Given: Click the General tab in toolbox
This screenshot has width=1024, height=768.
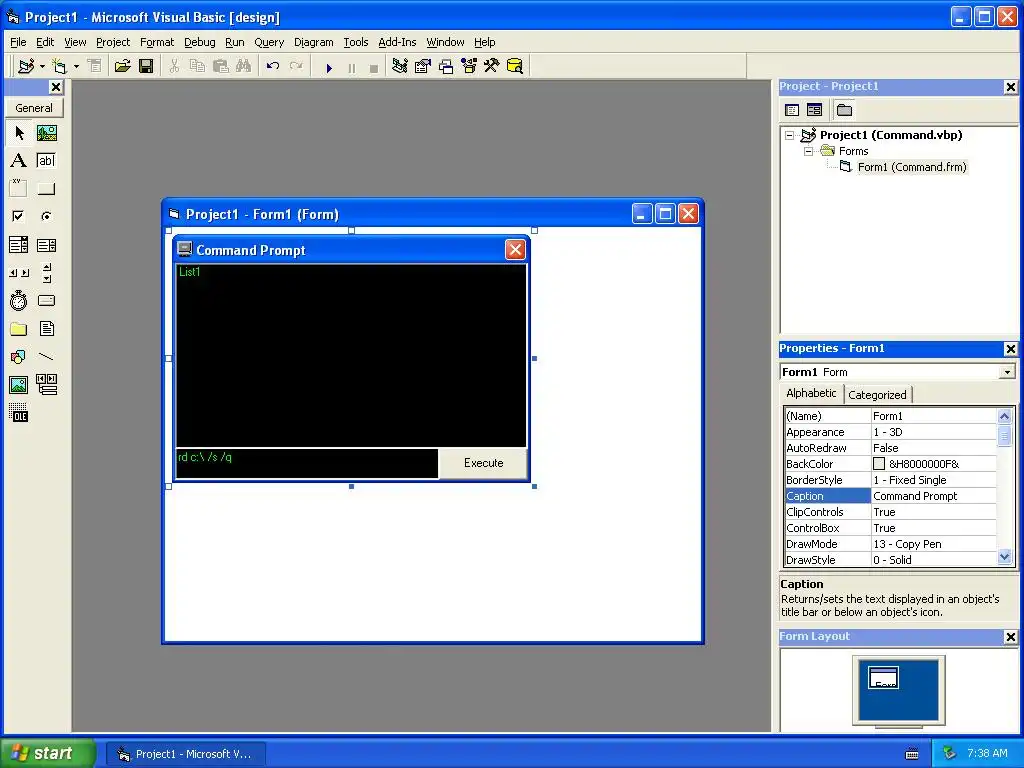Looking at the screenshot, I should [x=34, y=108].
